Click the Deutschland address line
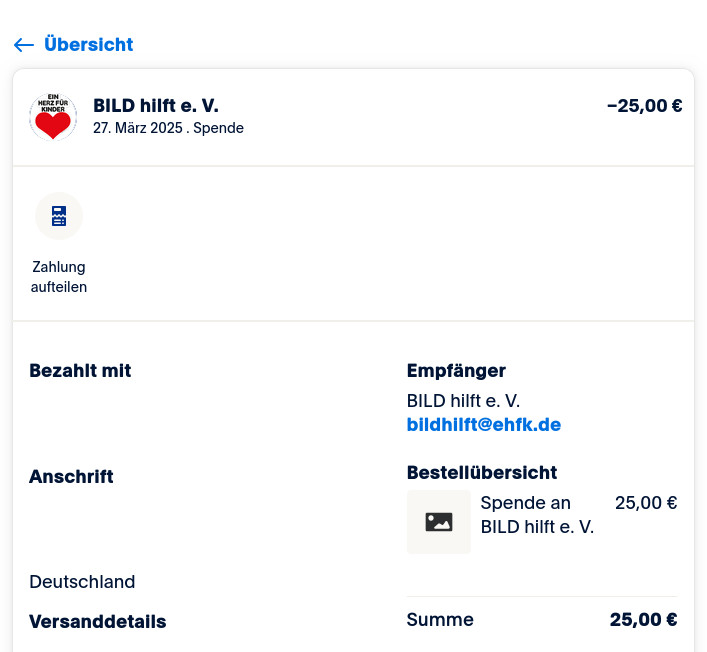This screenshot has width=707, height=652. [x=82, y=582]
